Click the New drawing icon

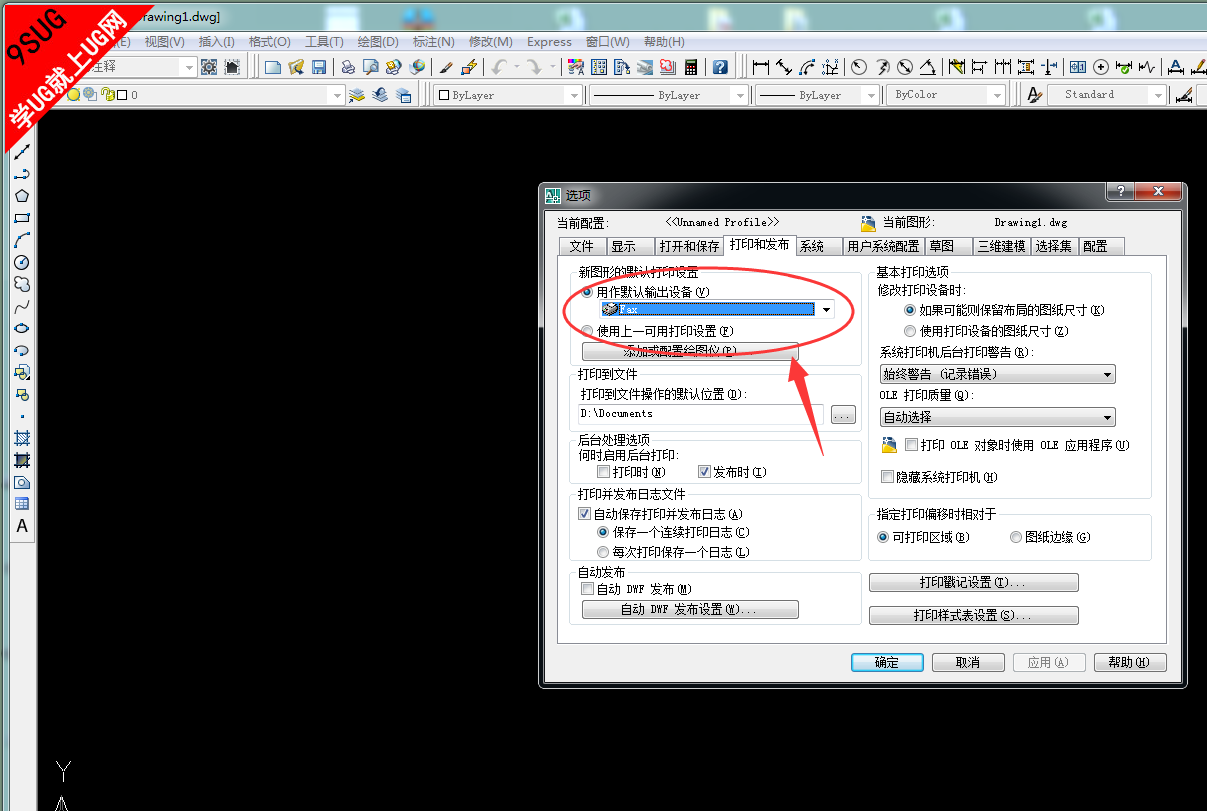click(273, 67)
